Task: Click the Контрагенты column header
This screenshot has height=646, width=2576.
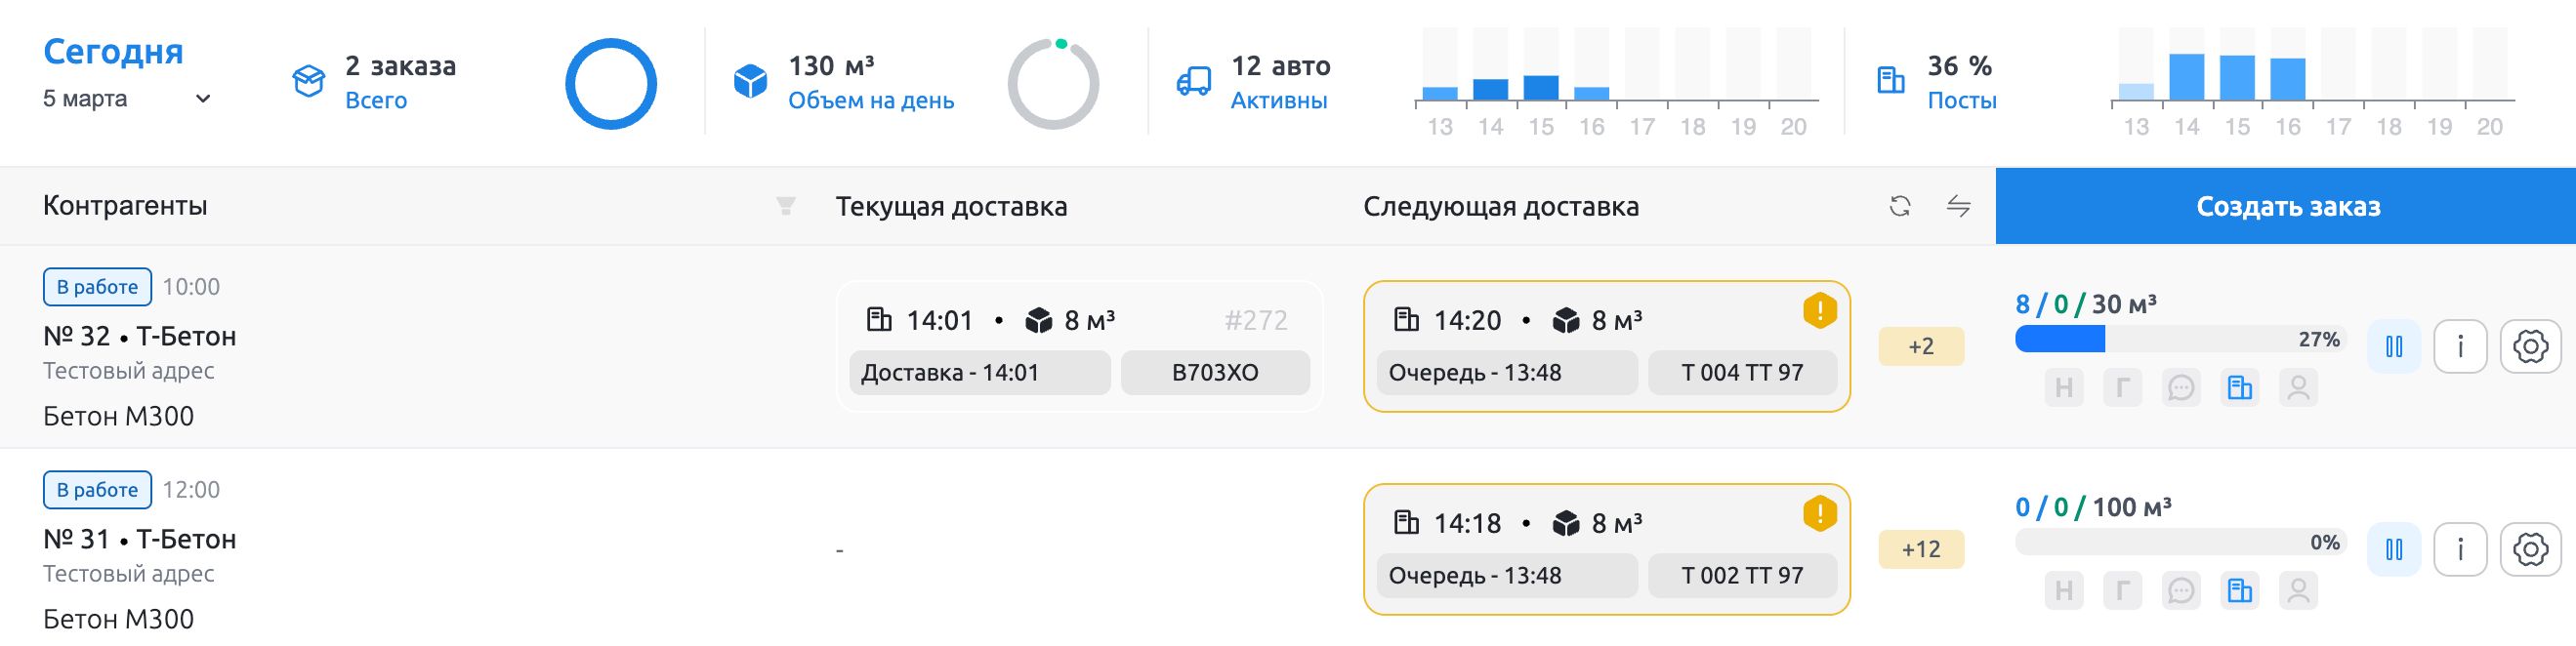Action: tap(123, 206)
